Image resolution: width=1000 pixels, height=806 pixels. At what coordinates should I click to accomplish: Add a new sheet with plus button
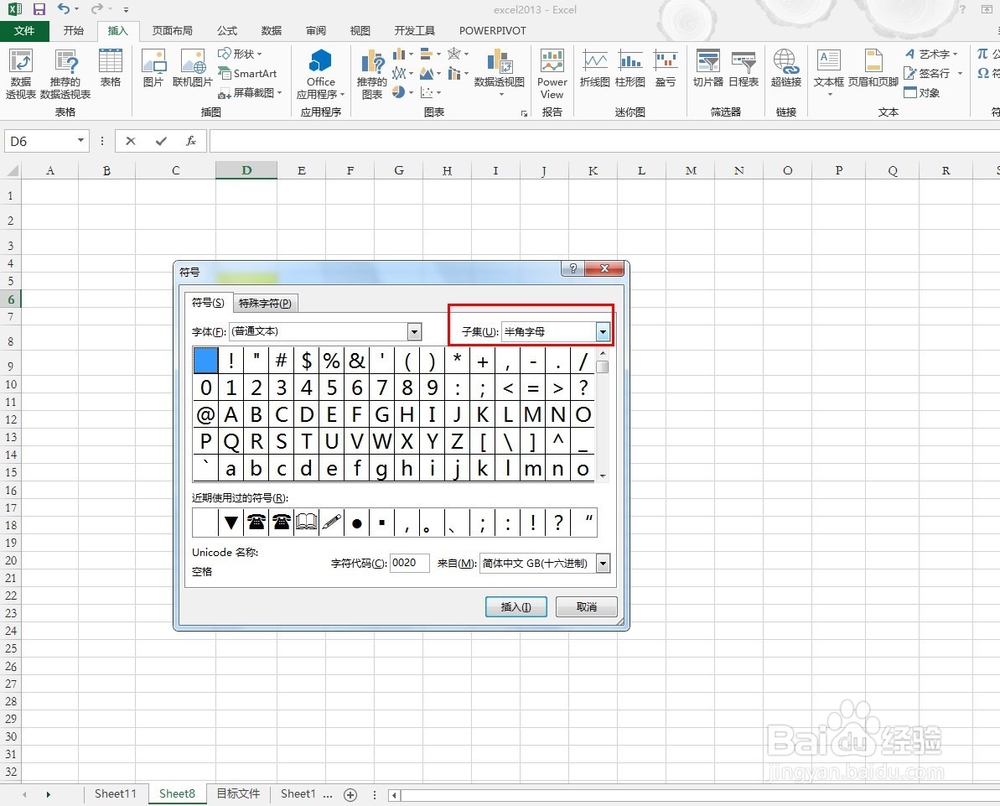[x=350, y=795]
